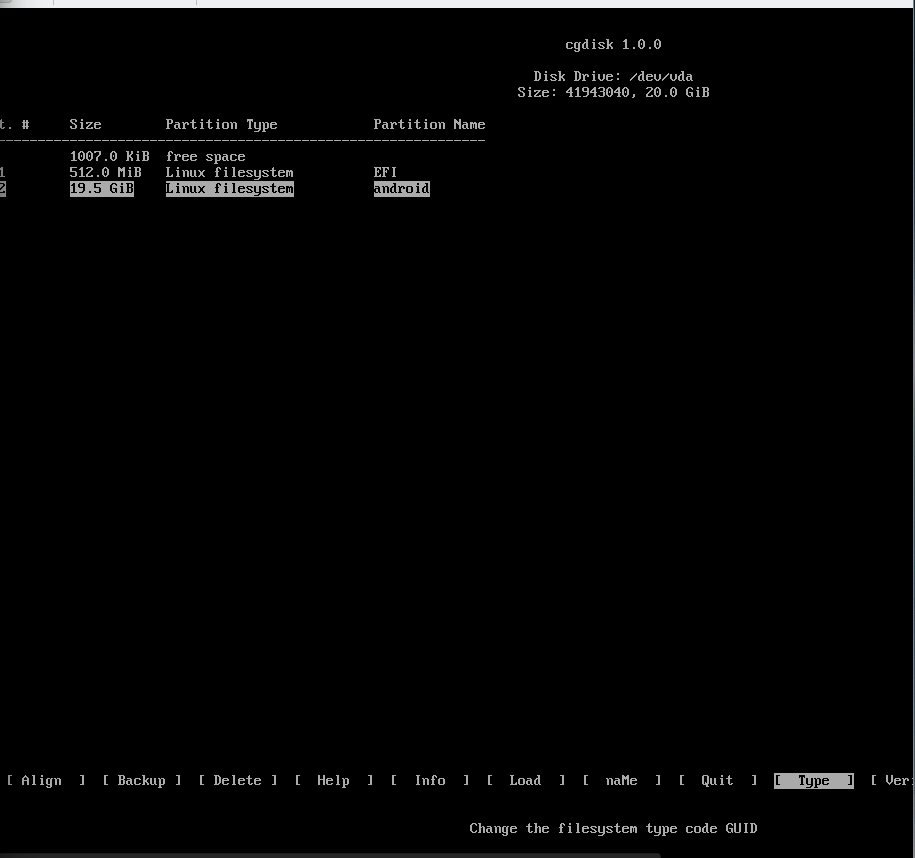Open the Help menu option
The width and height of the screenshot is (915, 858).
333,781
